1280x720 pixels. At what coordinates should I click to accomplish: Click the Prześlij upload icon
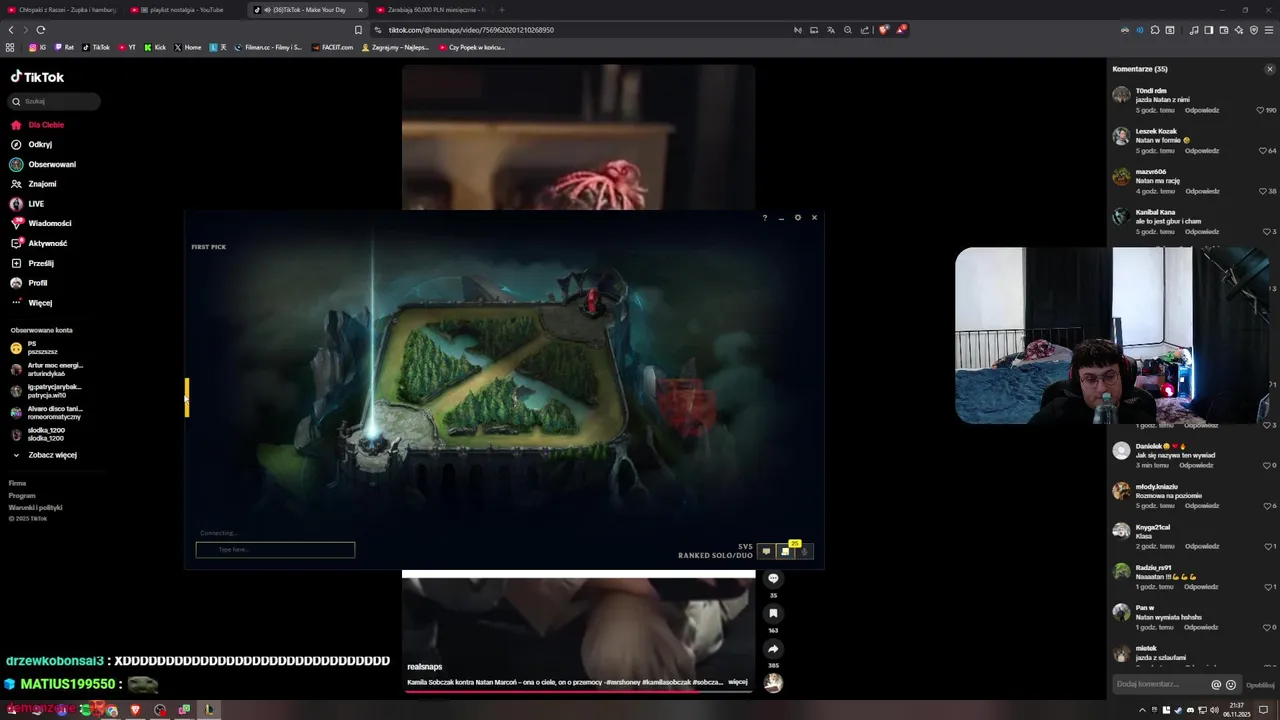click(16, 263)
